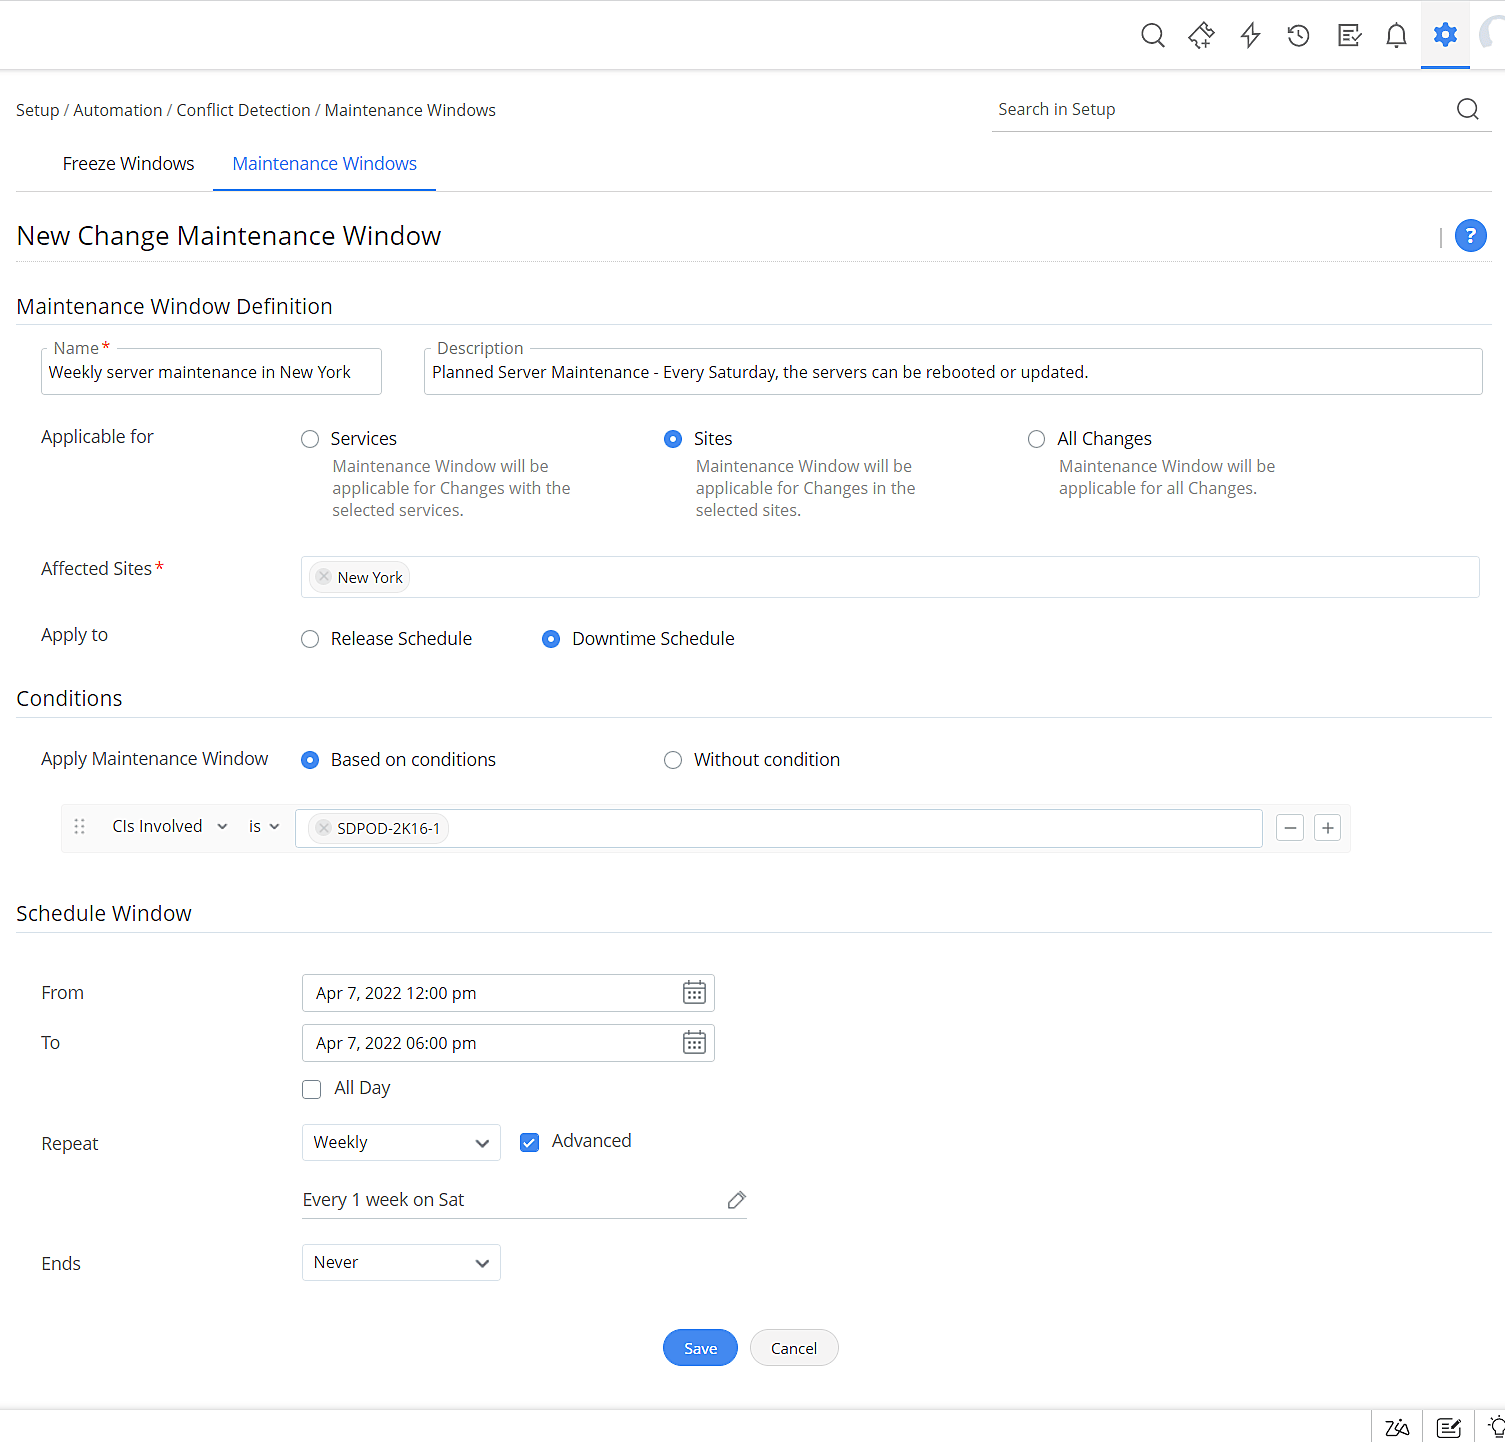Open the Ends Never dropdown
The height and width of the screenshot is (1442, 1505).
(x=401, y=1263)
